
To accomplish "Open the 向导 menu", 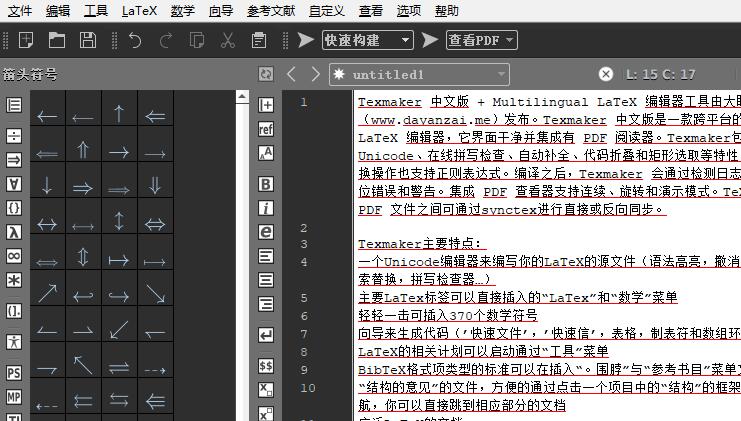I will [221, 10].
